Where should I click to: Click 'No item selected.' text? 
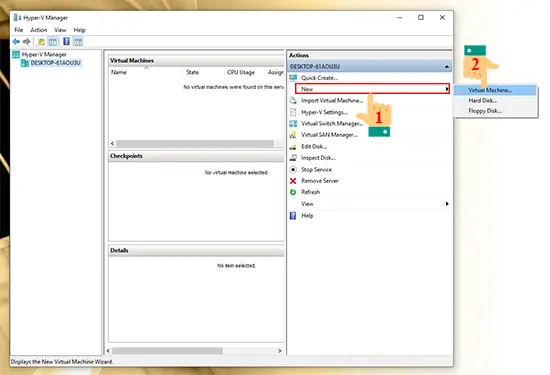click(236, 266)
